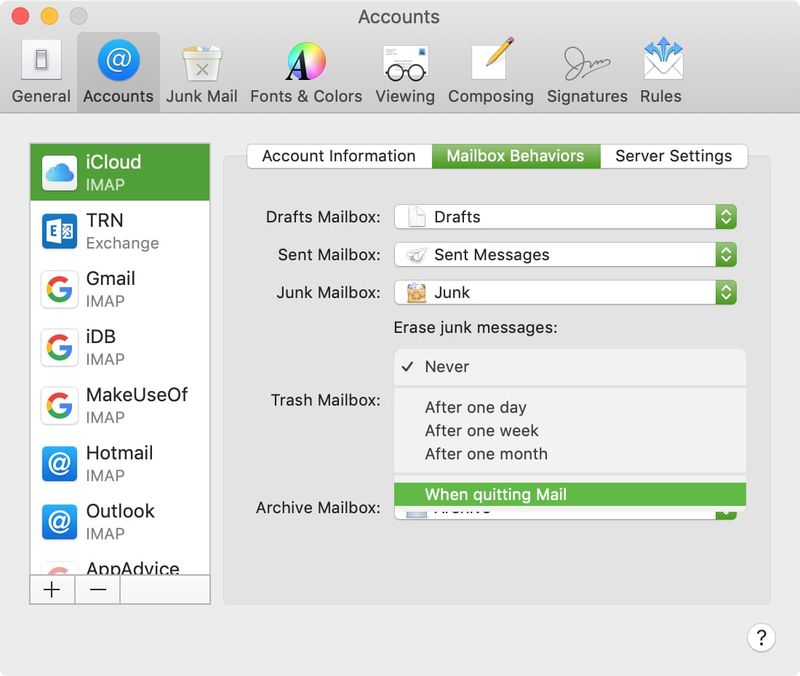Click the Erase junk messages label

(476, 328)
